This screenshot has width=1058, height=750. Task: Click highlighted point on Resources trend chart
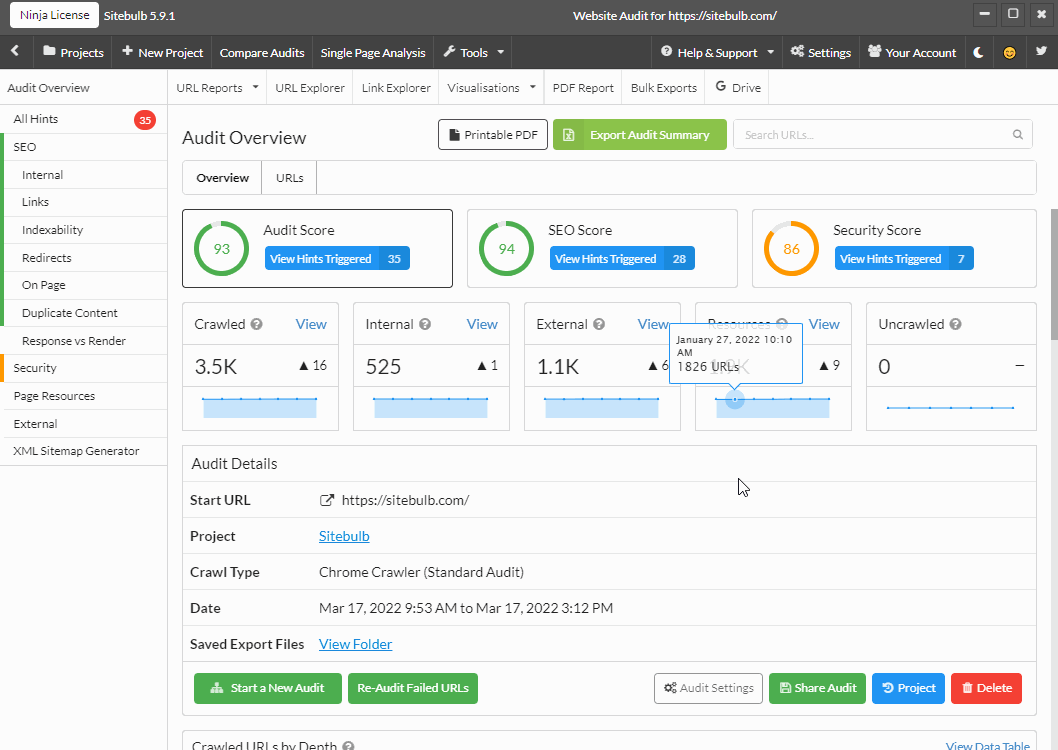(x=735, y=399)
